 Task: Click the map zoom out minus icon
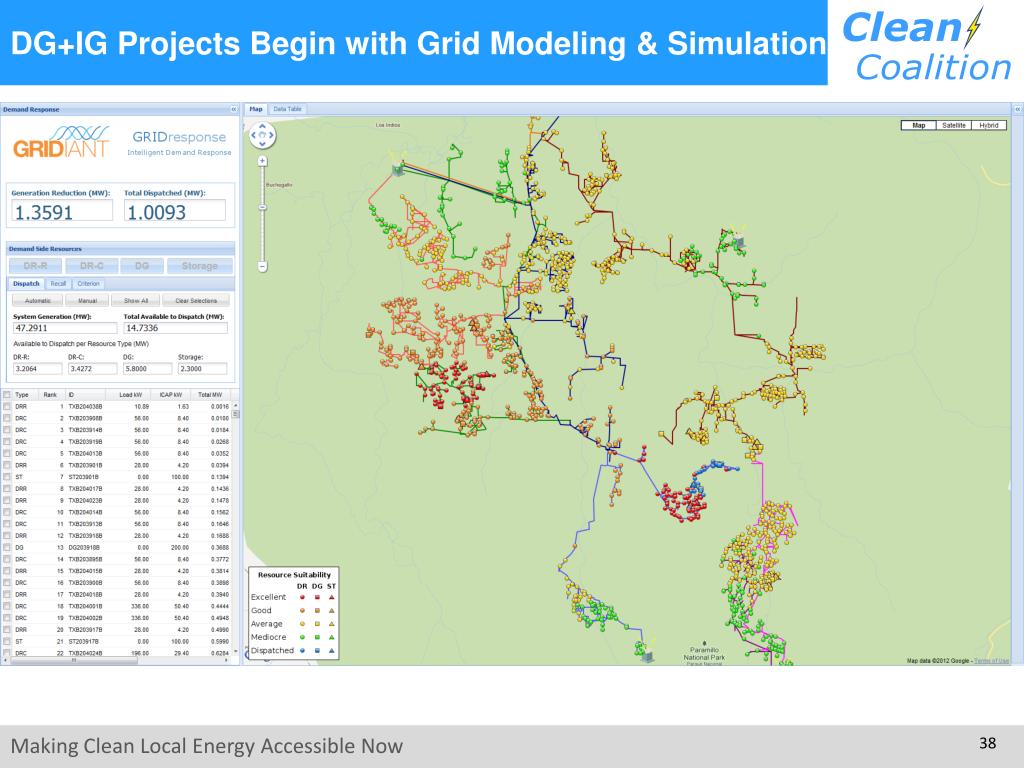coord(263,266)
